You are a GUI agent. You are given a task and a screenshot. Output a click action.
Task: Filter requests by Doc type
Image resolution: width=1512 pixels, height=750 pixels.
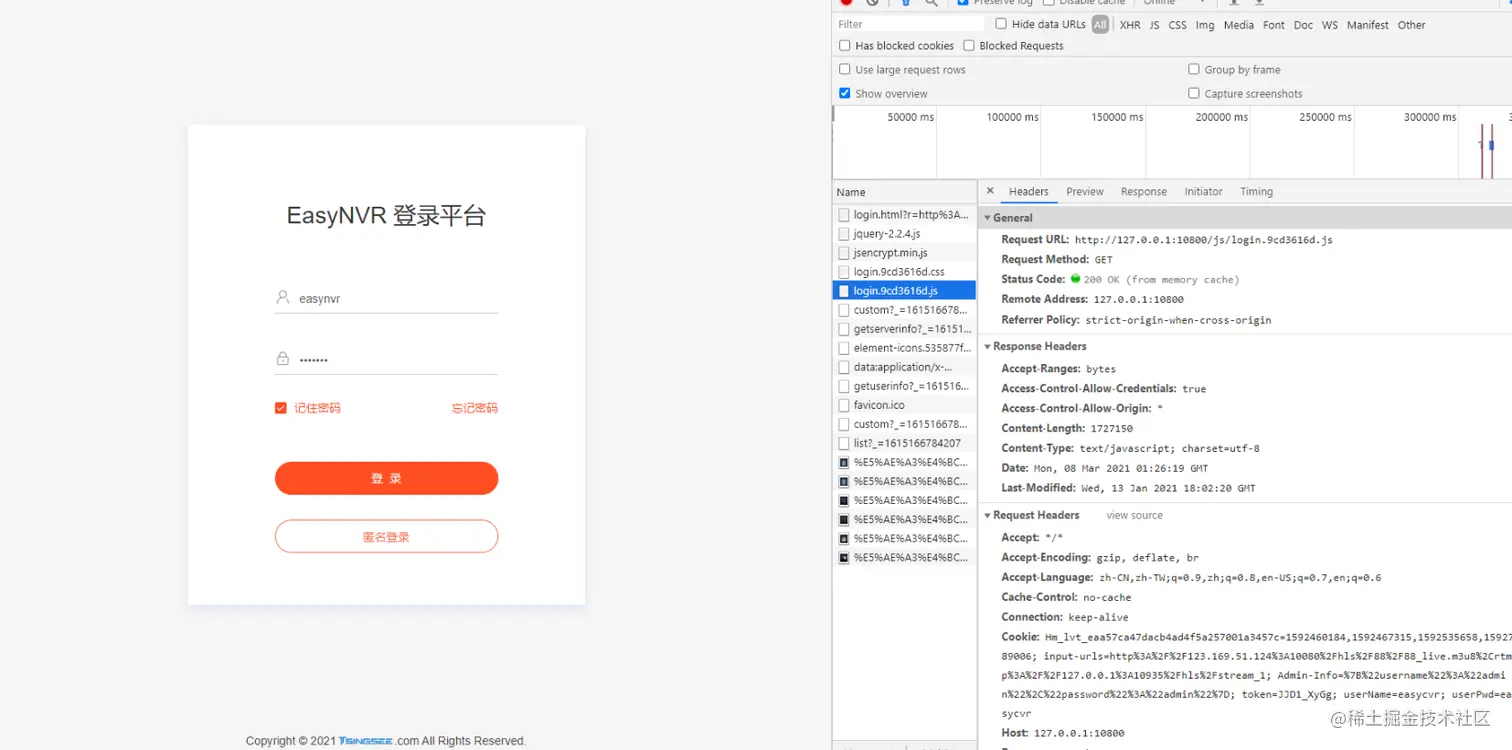[x=1303, y=25]
